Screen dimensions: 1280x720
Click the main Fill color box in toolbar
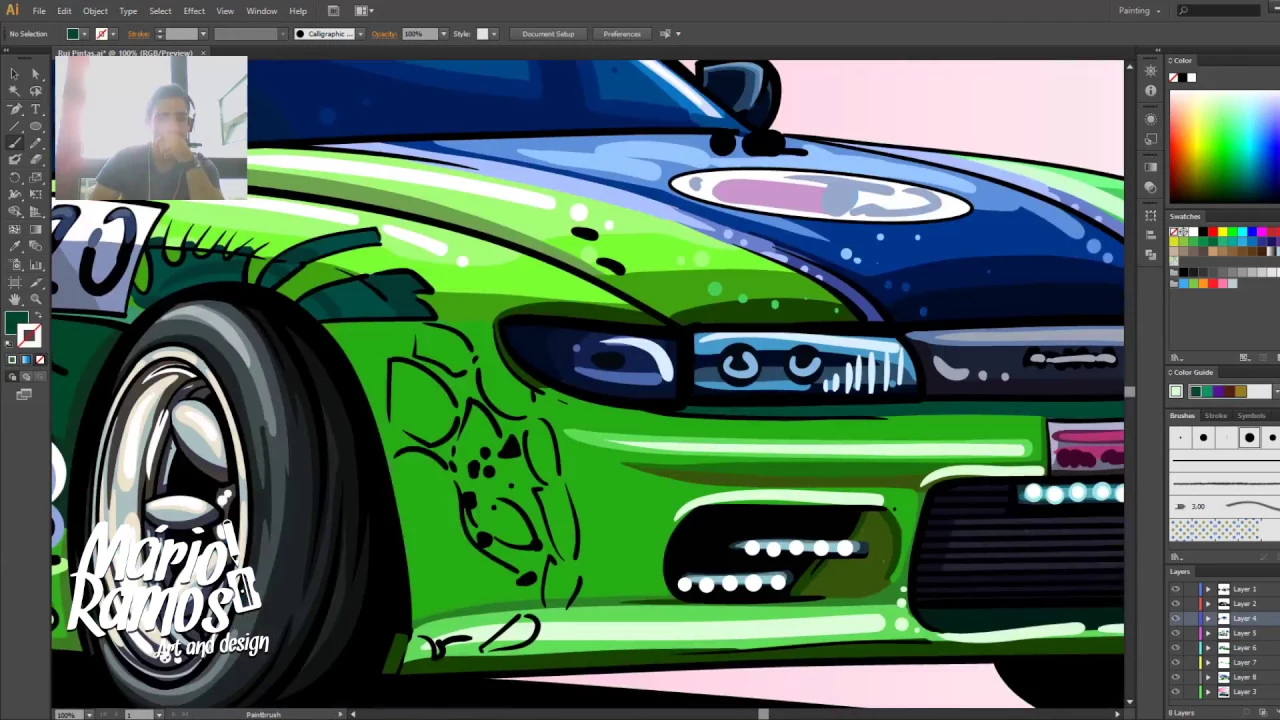point(16,324)
